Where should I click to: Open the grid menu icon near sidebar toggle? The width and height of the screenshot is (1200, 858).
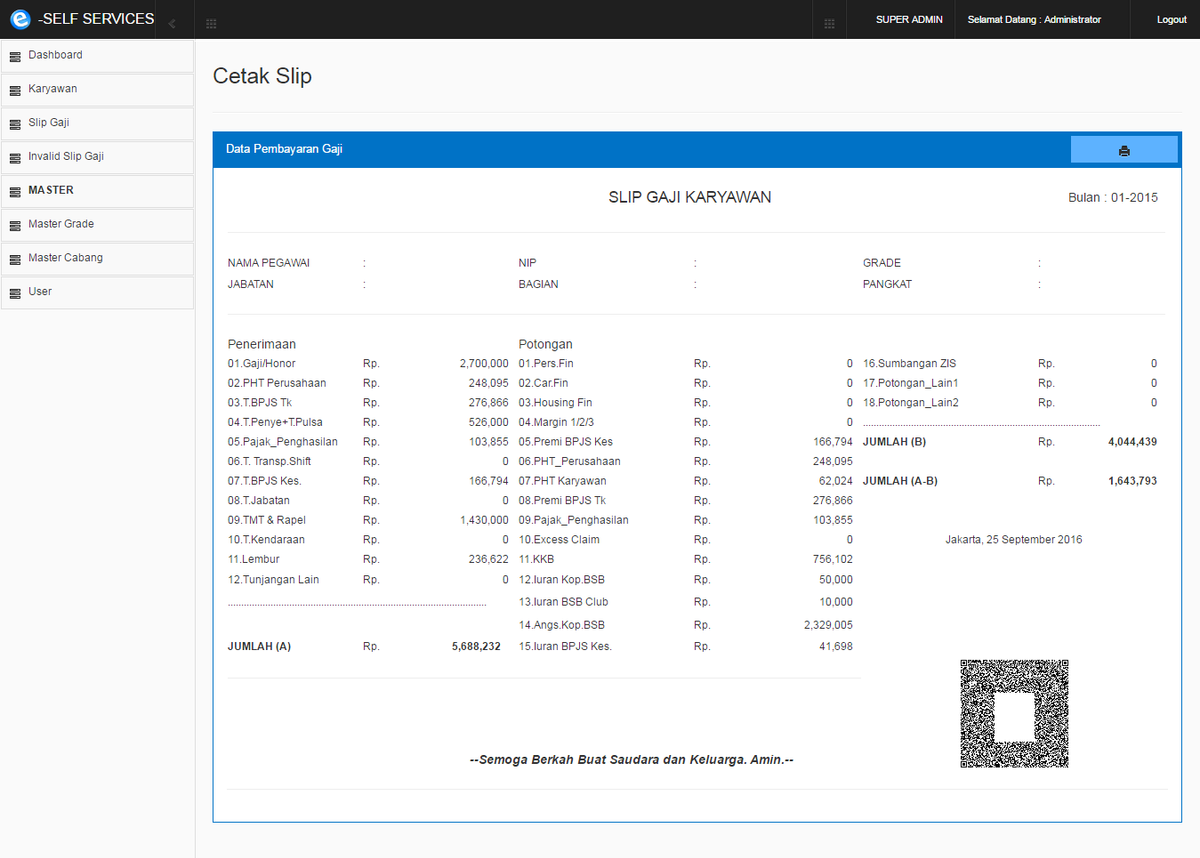pos(211,23)
